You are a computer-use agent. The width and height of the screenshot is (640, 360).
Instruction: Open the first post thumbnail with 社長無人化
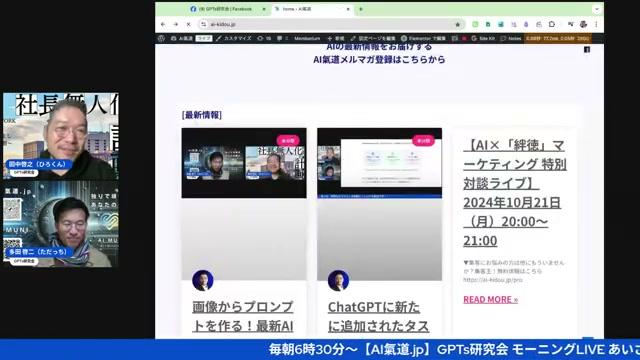tap(244, 163)
